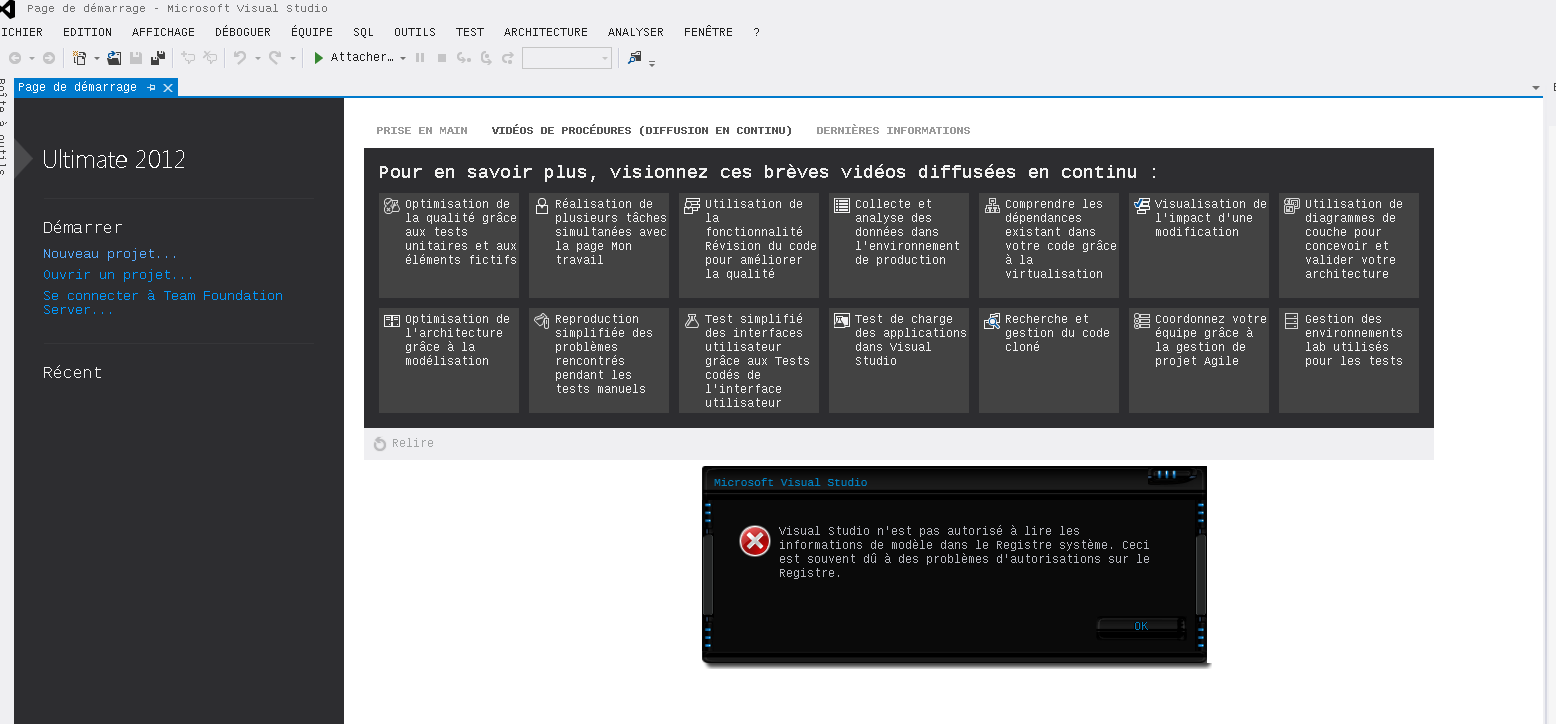
Task: Click the Attacher button label
Action: click(362, 58)
